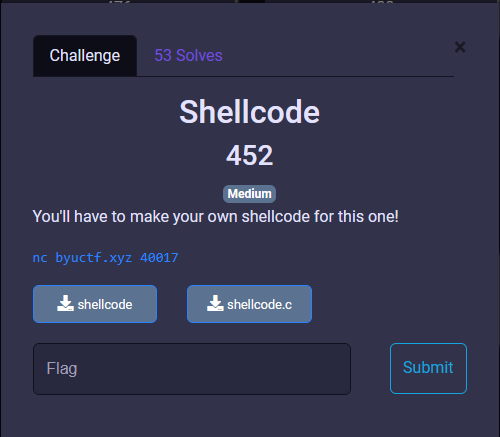Viewport: 500px width, 437px height.
Task: Click the download icon beside shellcode
Action: 65,303
